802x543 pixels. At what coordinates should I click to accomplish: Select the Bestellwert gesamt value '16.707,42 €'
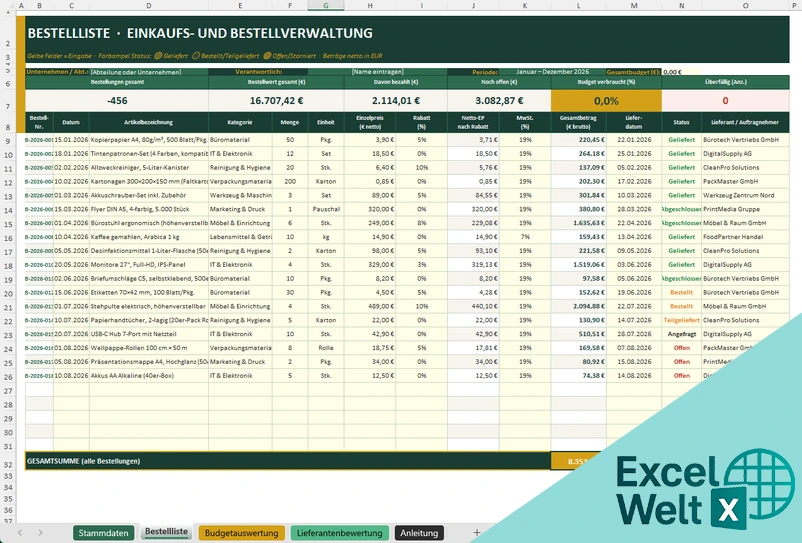(276, 101)
